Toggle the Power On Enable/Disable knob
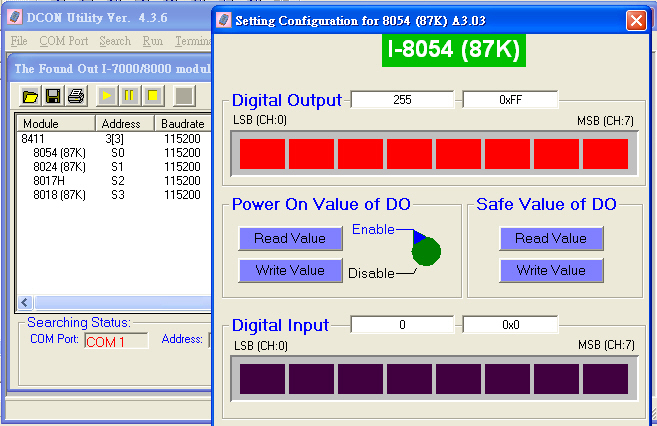 pos(426,251)
